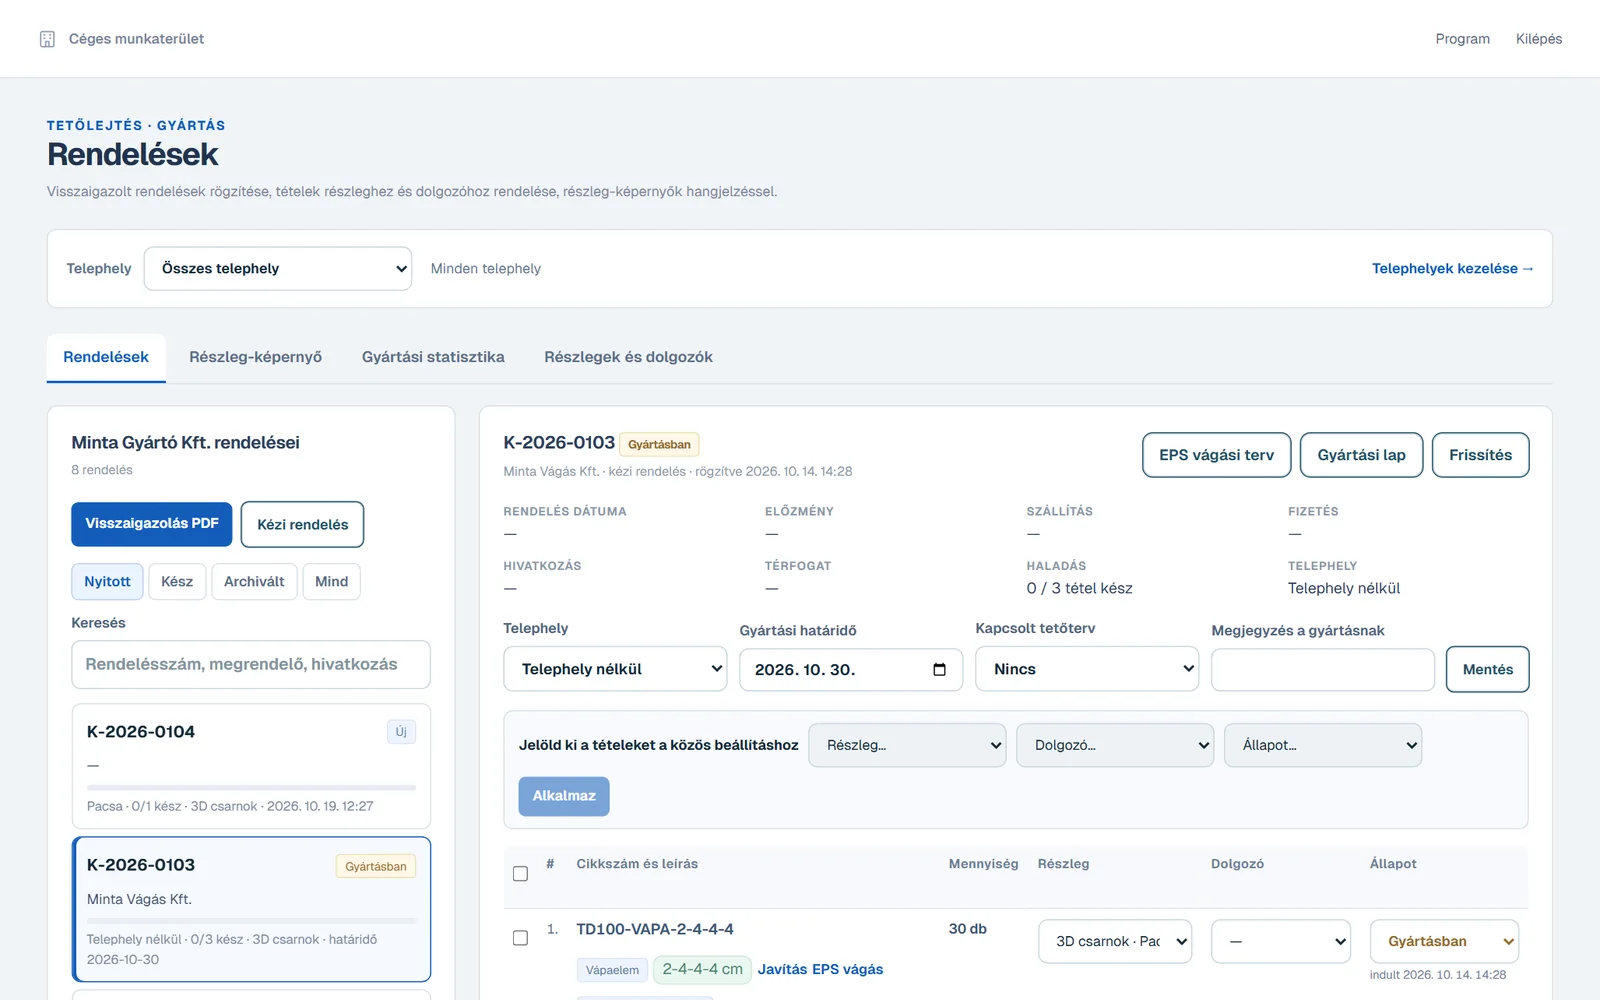Change the Gyártásban status dropdown in row 1

1445,941
